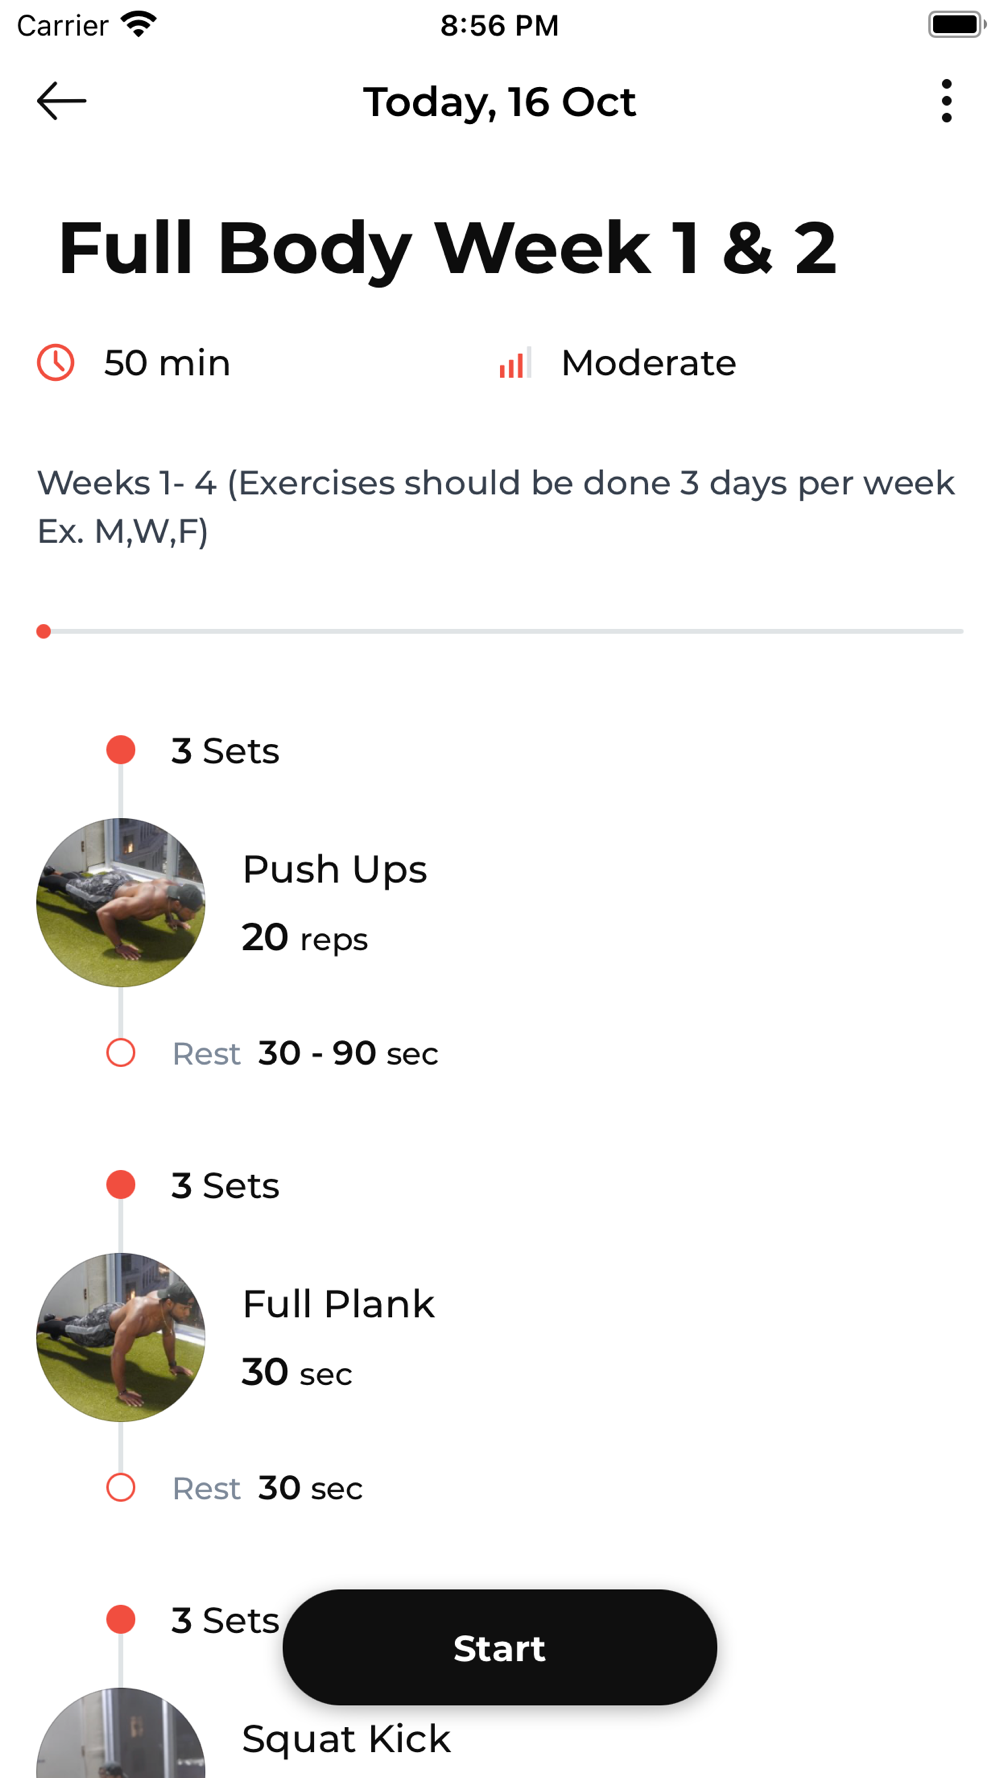Tap the red dot beside Full Plank sets
The height and width of the screenshot is (1778, 1000).
pyautogui.click(x=121, y=1185)
